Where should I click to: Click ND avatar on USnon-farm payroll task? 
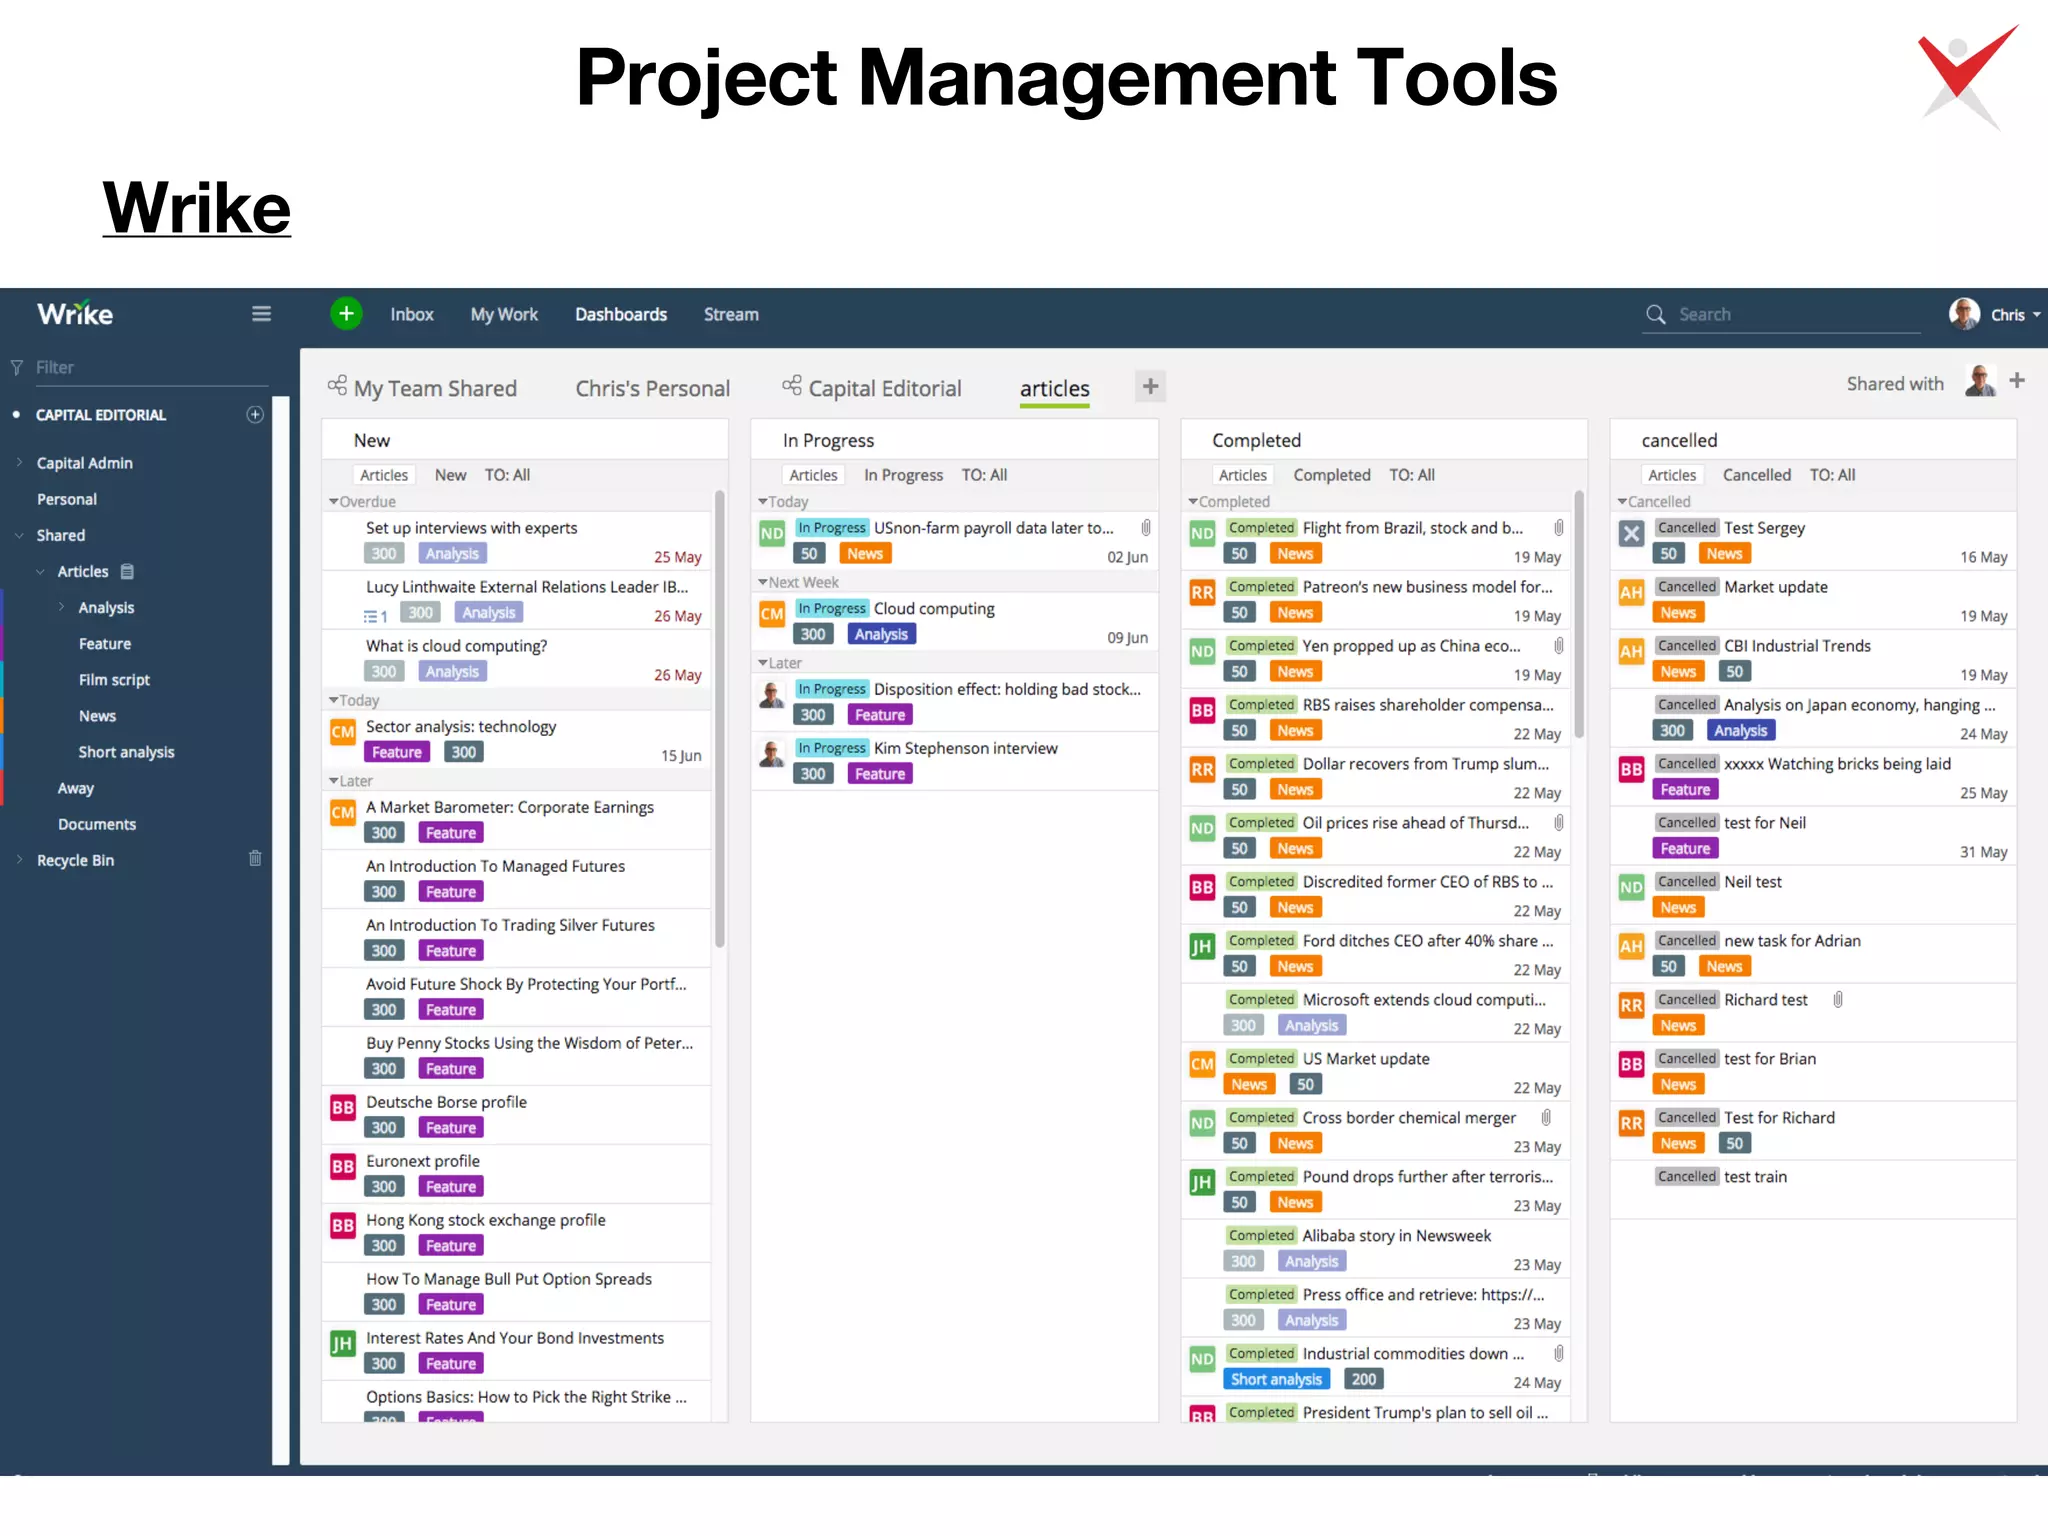[772, 533]
